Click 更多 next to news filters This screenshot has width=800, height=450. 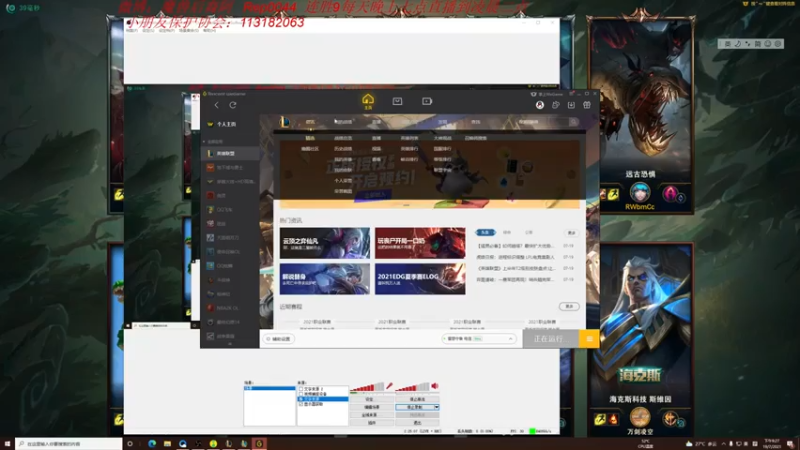click(x=571, y=233)
